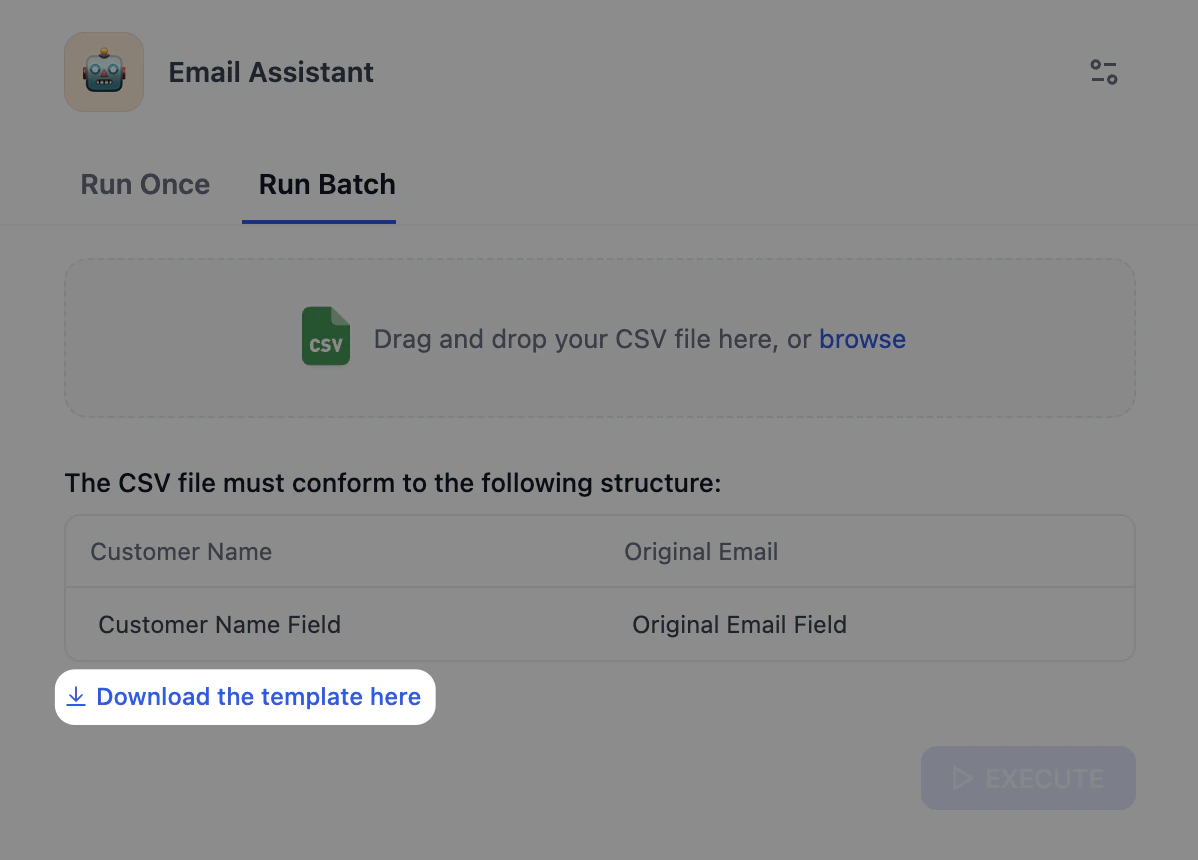Switch to the Run Once tab
Image resolution: width=1198 pixels, height=860 pixels.
point(145,185)
